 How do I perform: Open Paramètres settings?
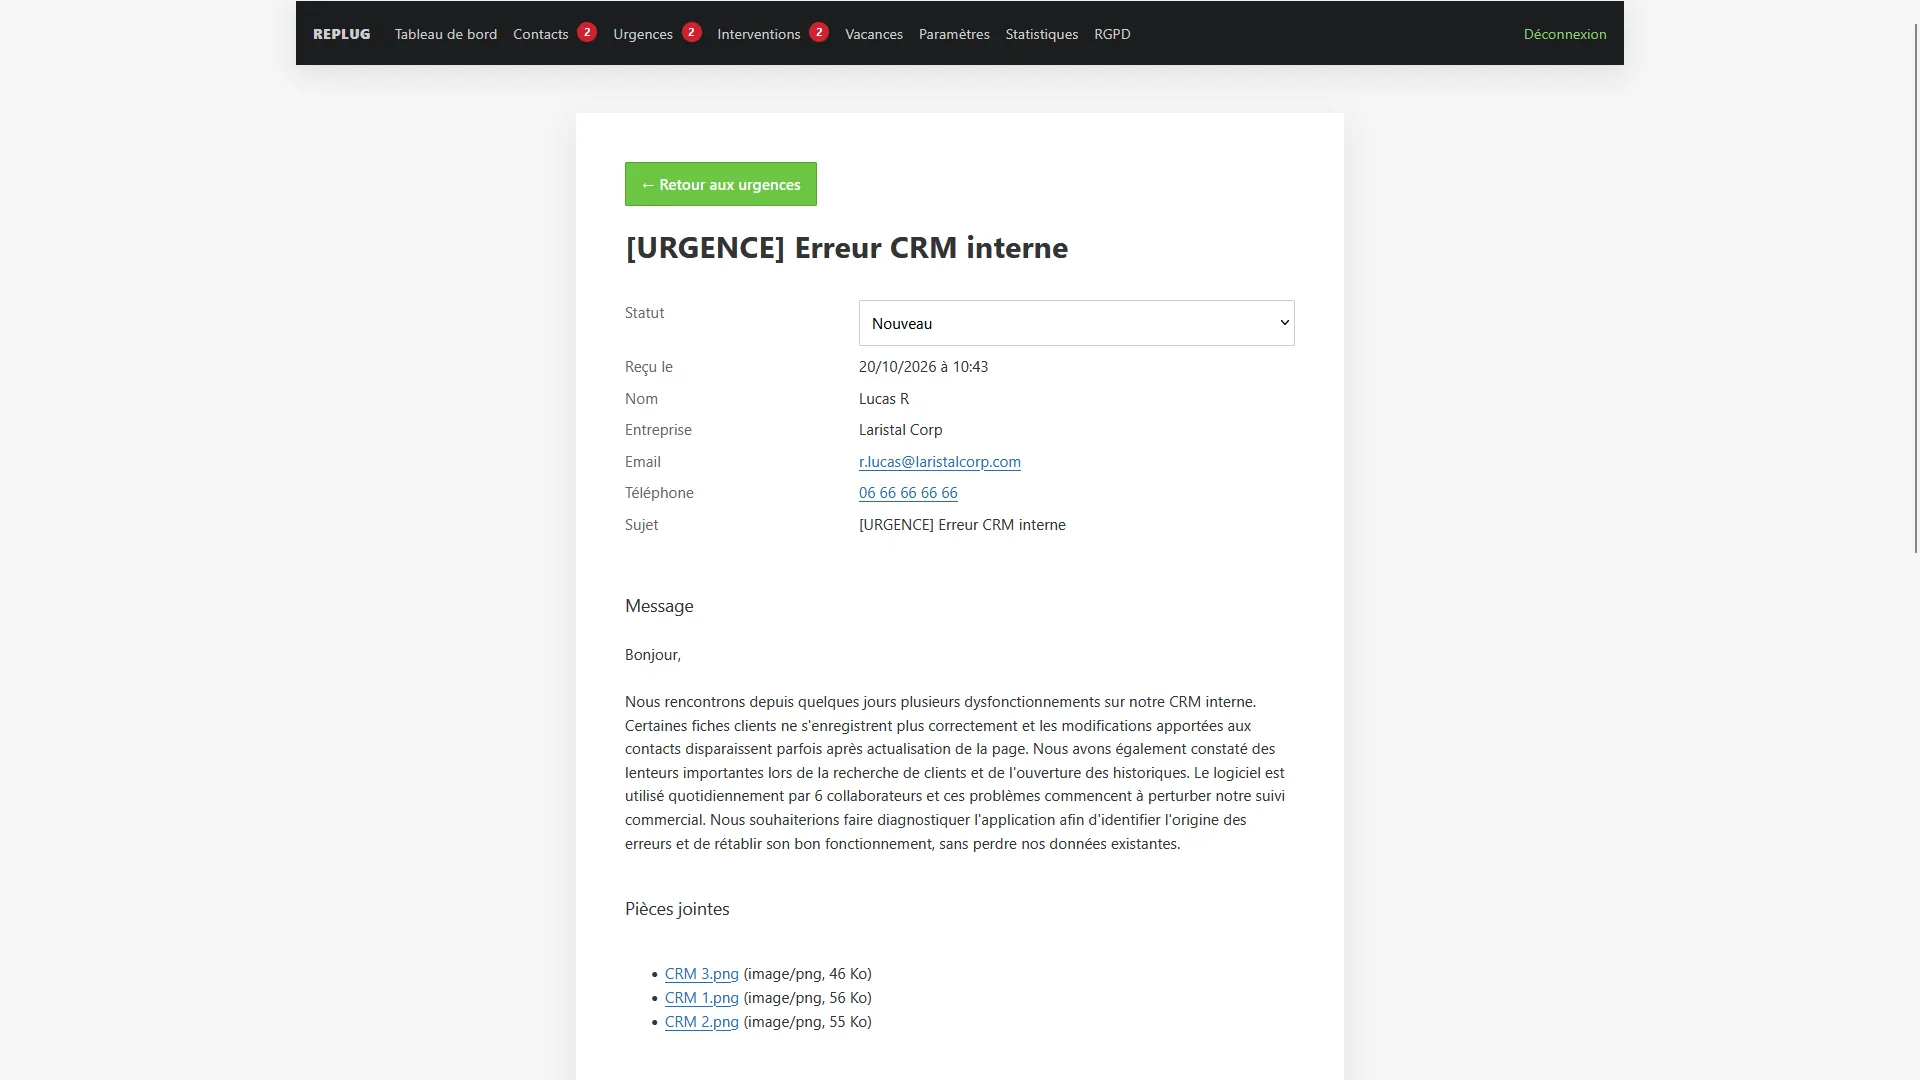(x=954, y=34)
